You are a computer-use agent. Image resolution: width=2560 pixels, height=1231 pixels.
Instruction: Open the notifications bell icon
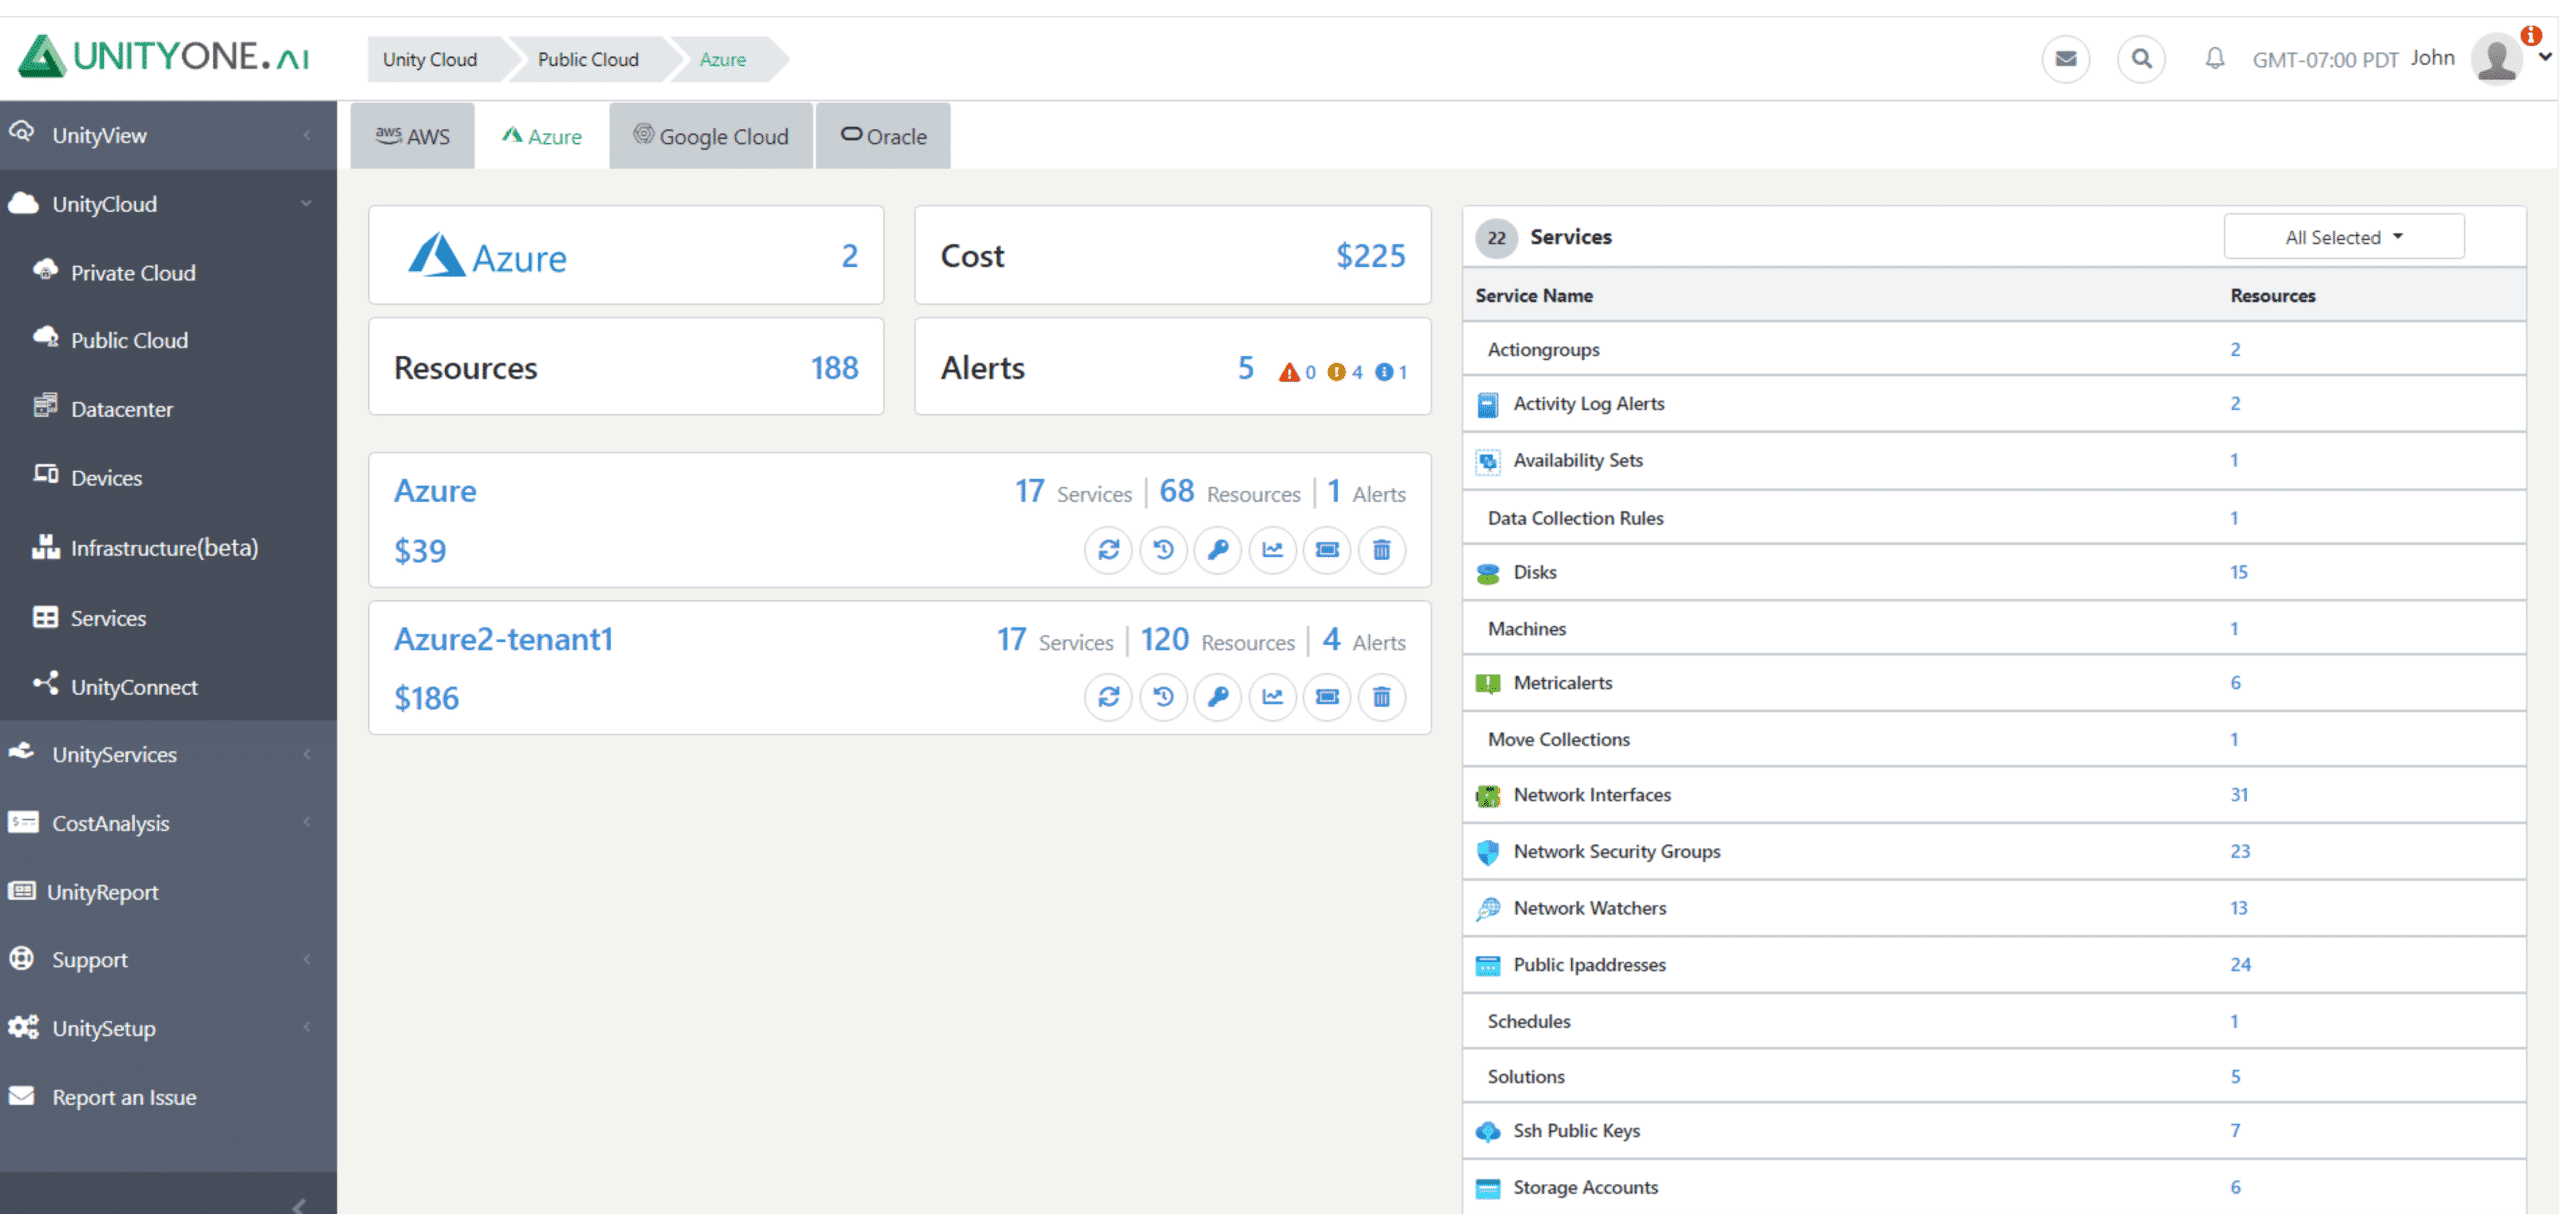[2215, 59]
